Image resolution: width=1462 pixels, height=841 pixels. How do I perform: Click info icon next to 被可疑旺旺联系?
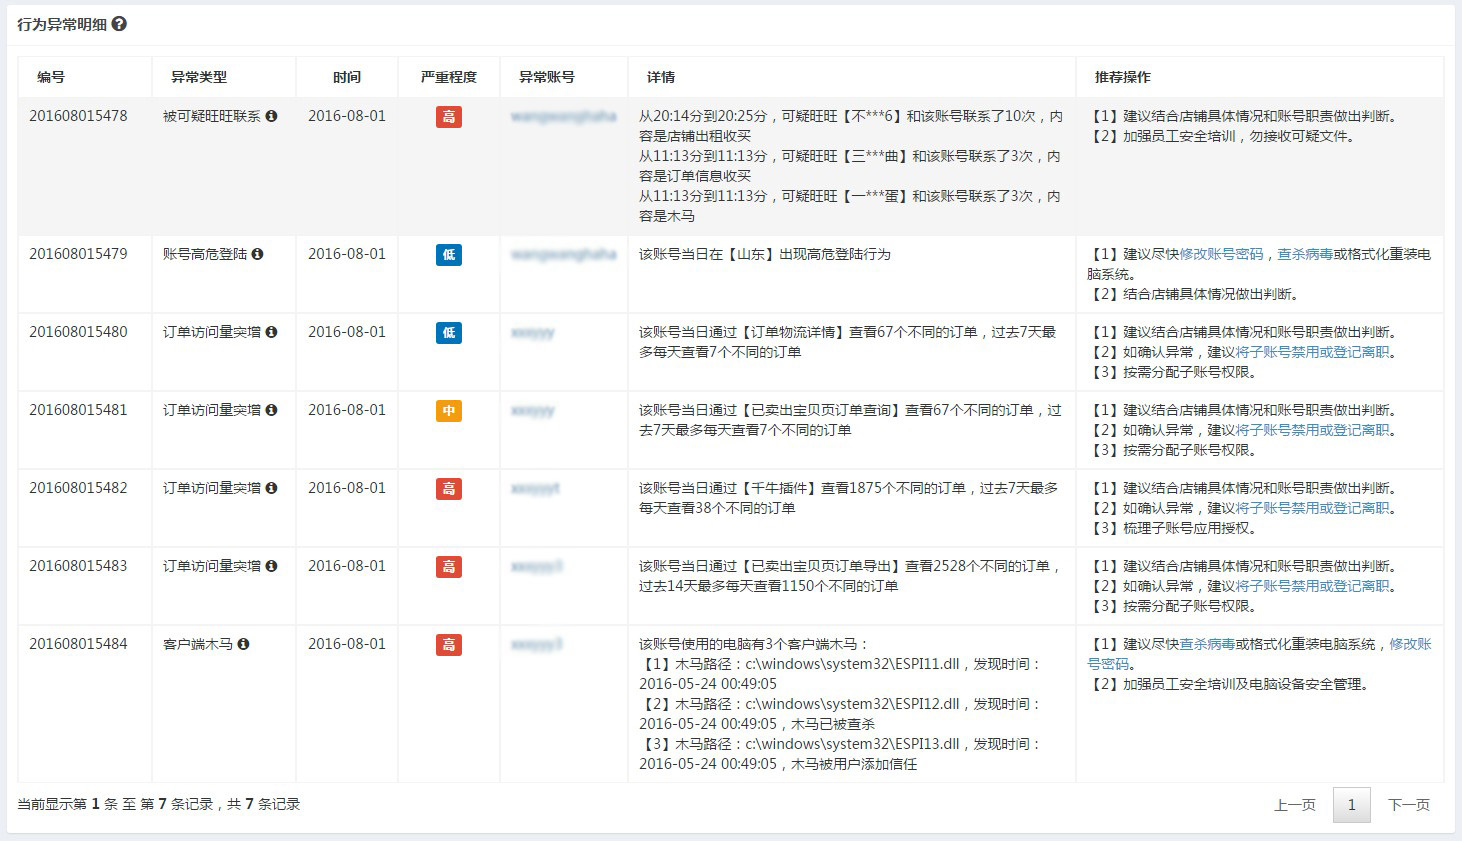(271, 116)
